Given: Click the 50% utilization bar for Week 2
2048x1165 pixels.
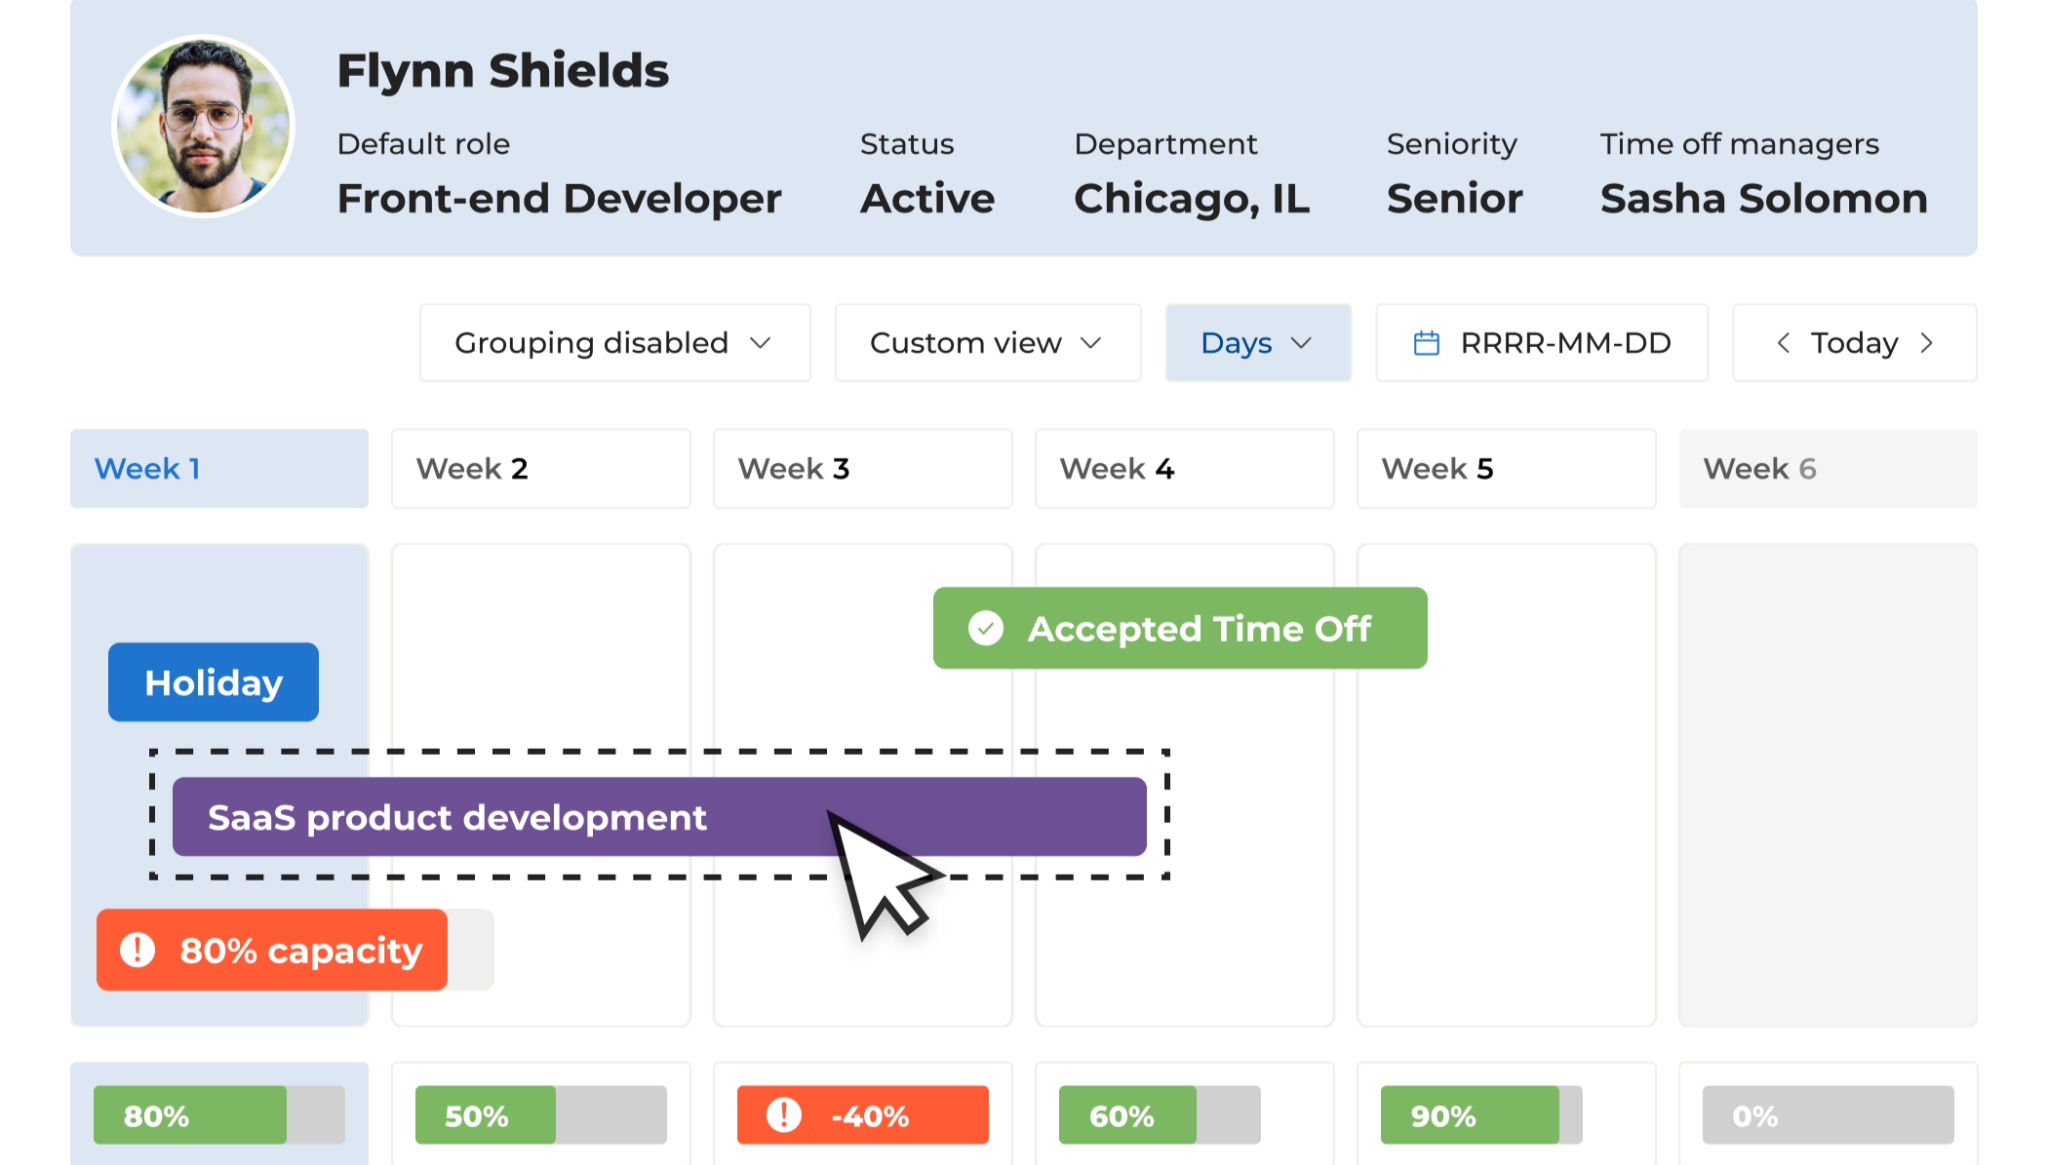Looking at the screenshot, I should point(540,1115).
